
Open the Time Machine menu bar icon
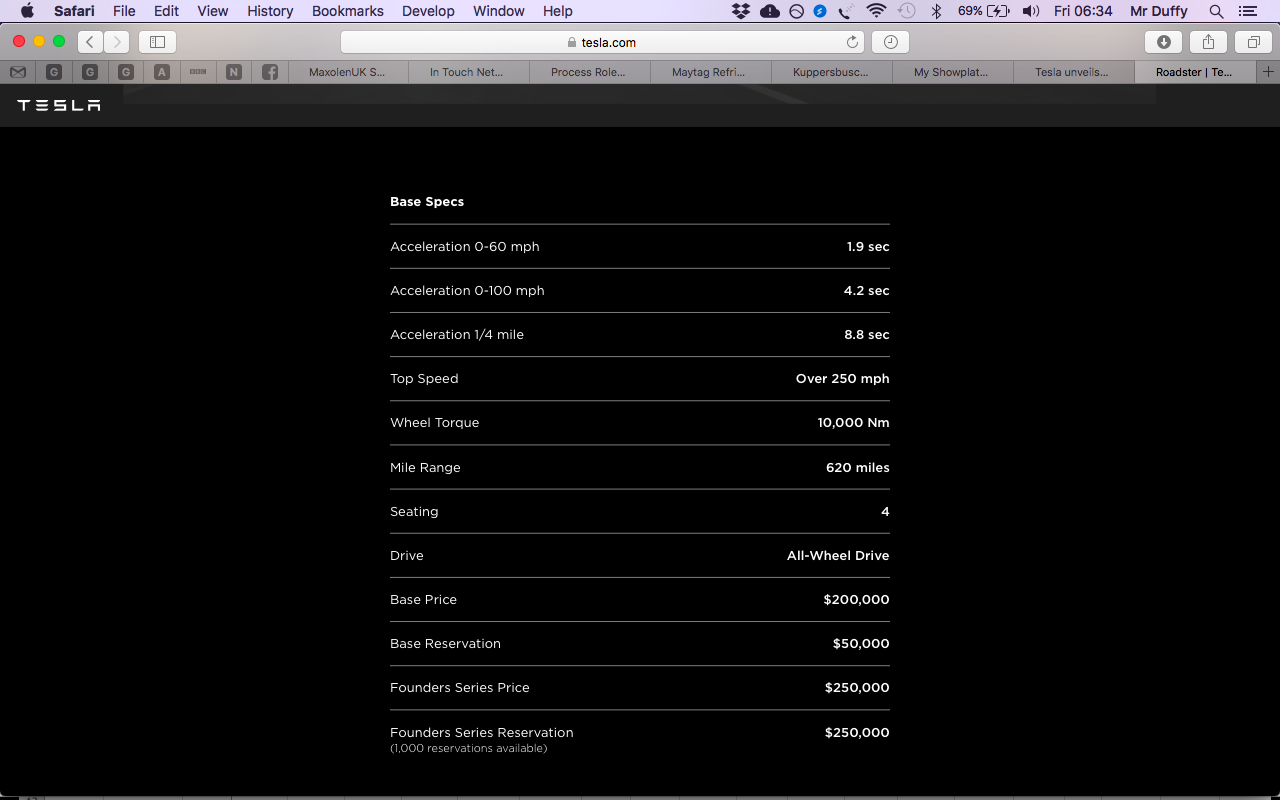[907, 11]
